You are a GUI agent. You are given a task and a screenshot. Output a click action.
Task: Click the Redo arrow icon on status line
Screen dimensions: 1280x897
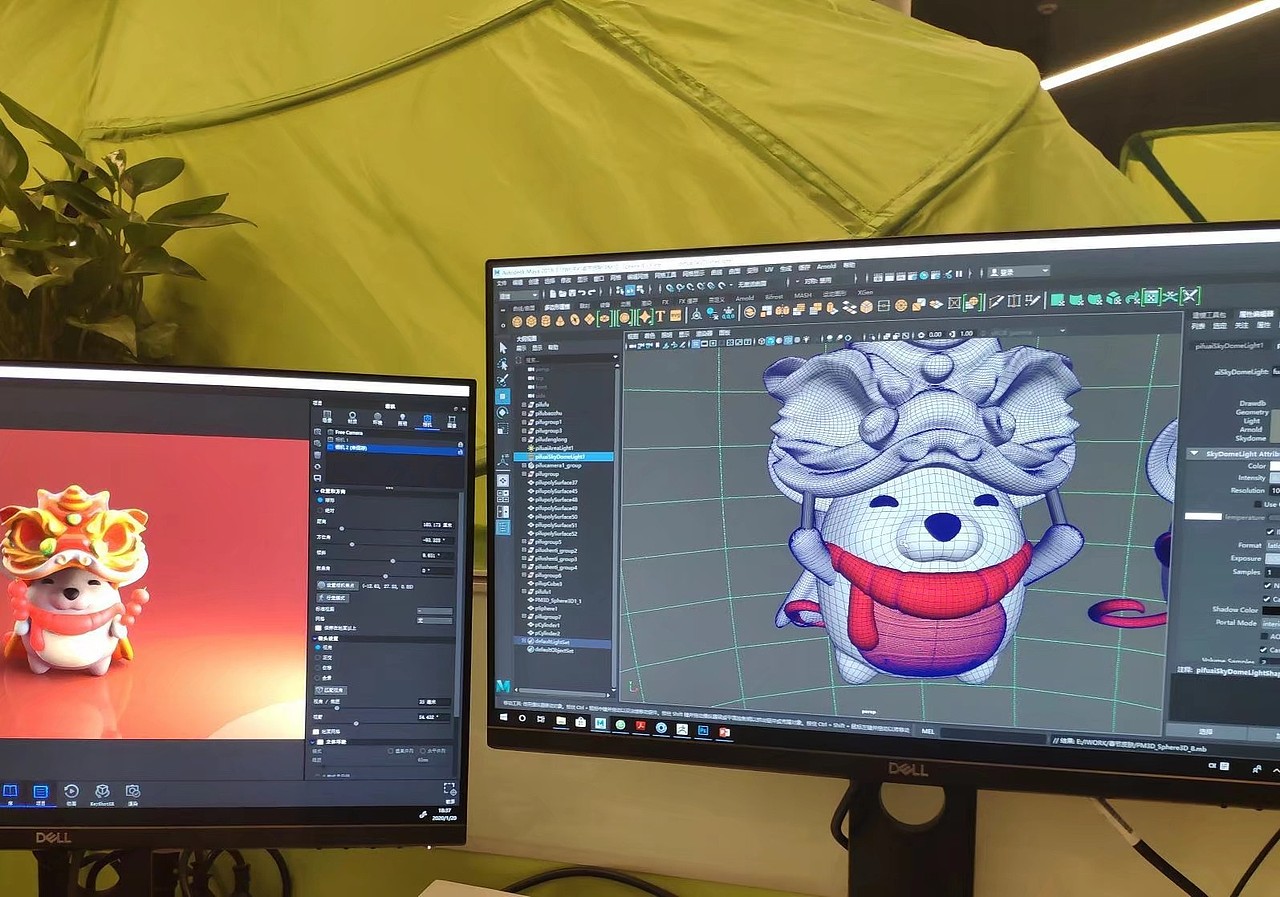tap(591, 293)
